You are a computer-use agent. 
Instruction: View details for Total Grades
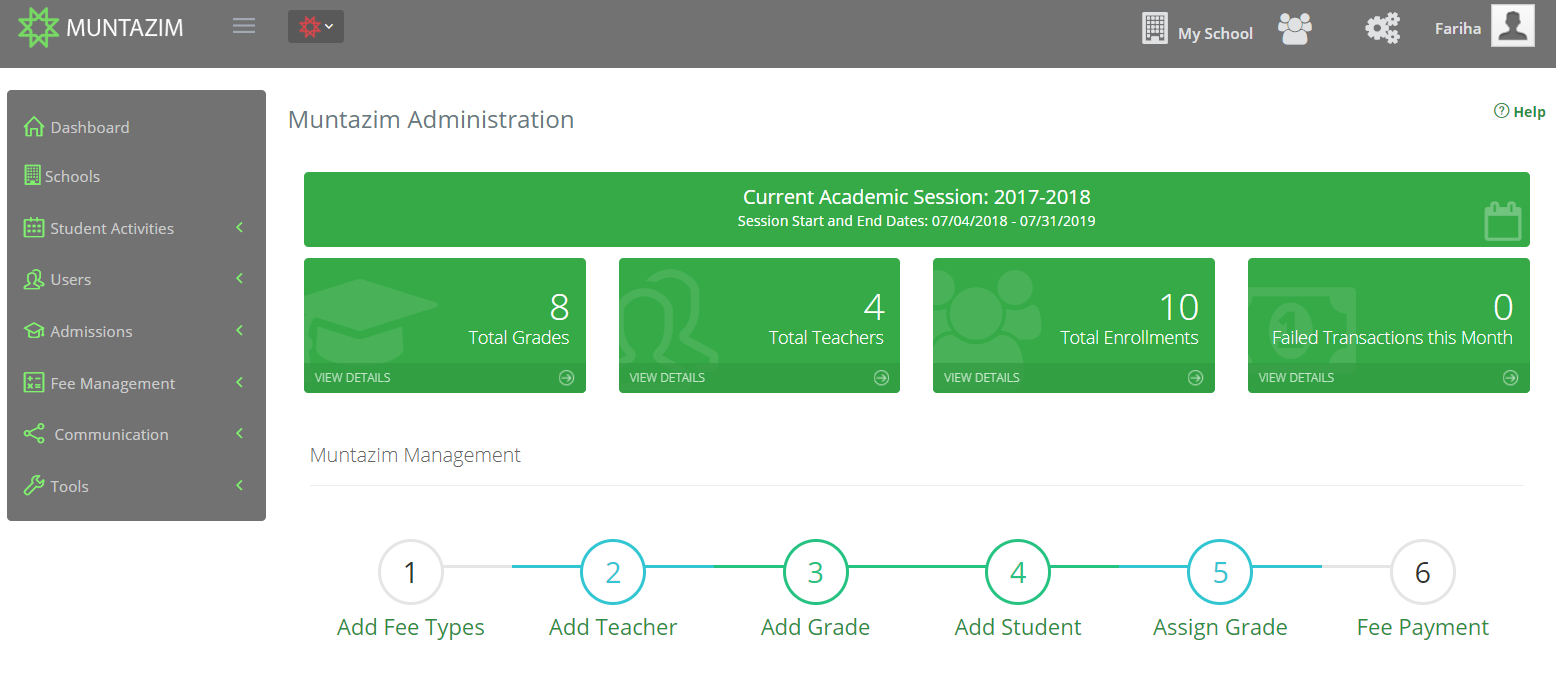click(x=353, y=378)
